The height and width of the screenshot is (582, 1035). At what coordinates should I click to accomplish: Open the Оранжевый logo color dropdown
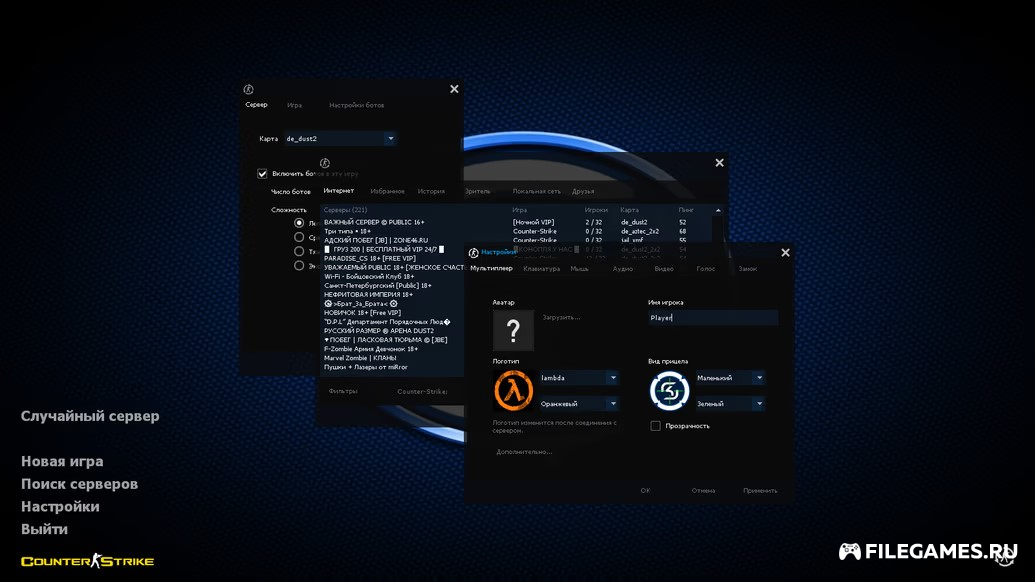[579, 404]
